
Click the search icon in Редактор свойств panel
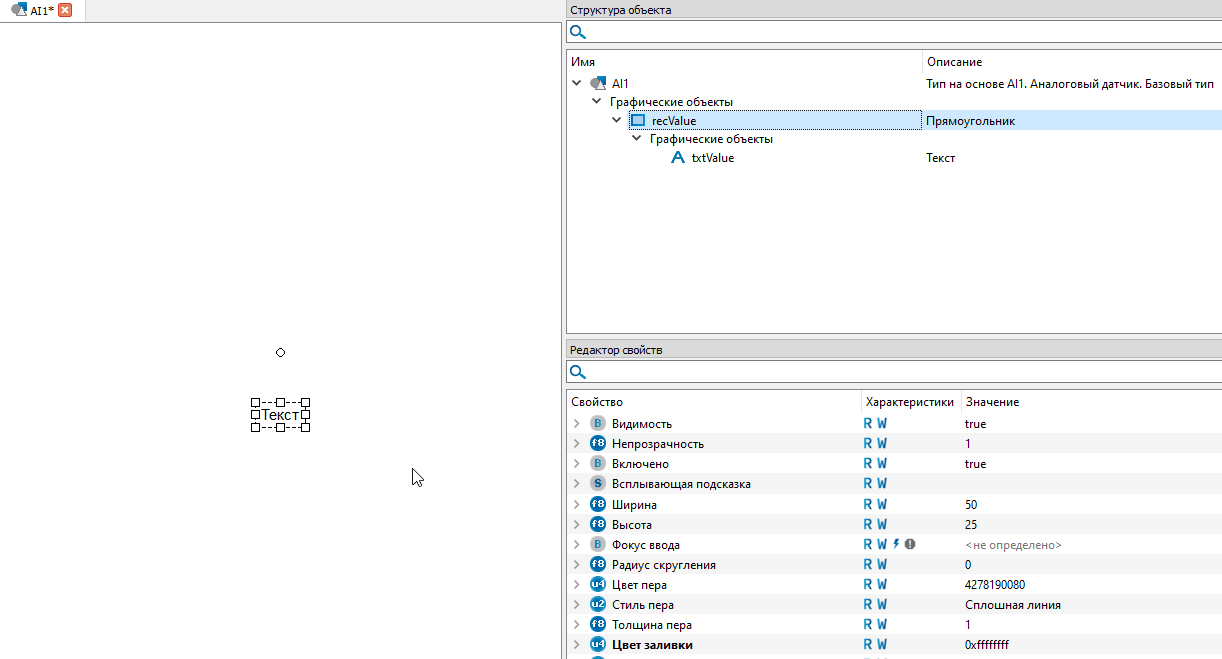[577, 372]
